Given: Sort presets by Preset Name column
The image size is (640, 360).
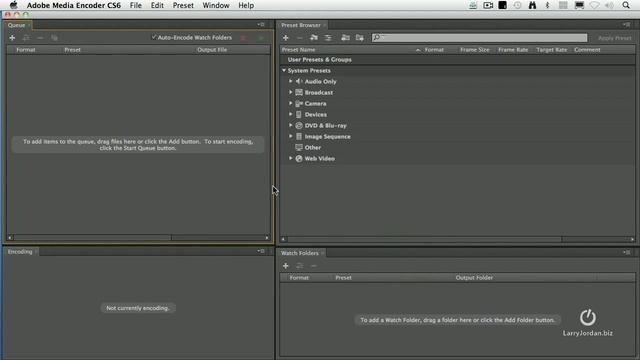Looking at the screenshot, I should [298, 50].
